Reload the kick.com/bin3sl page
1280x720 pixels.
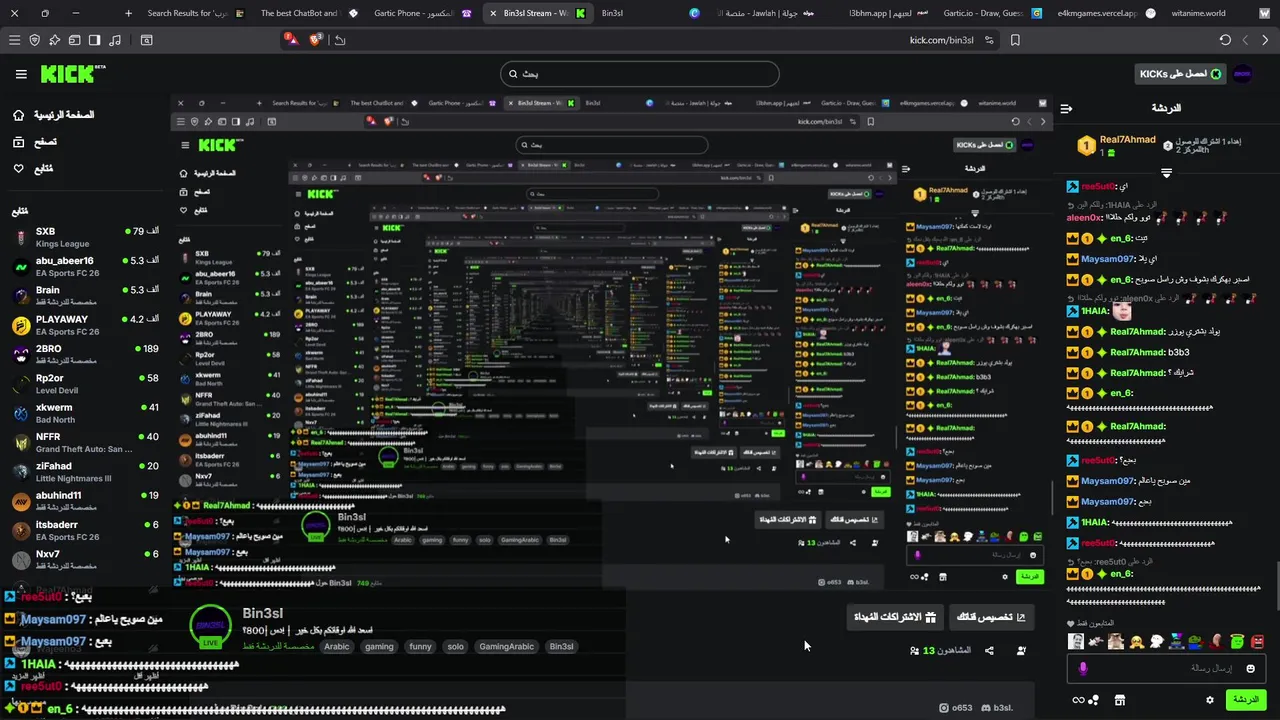click(x=1225, y=40)
